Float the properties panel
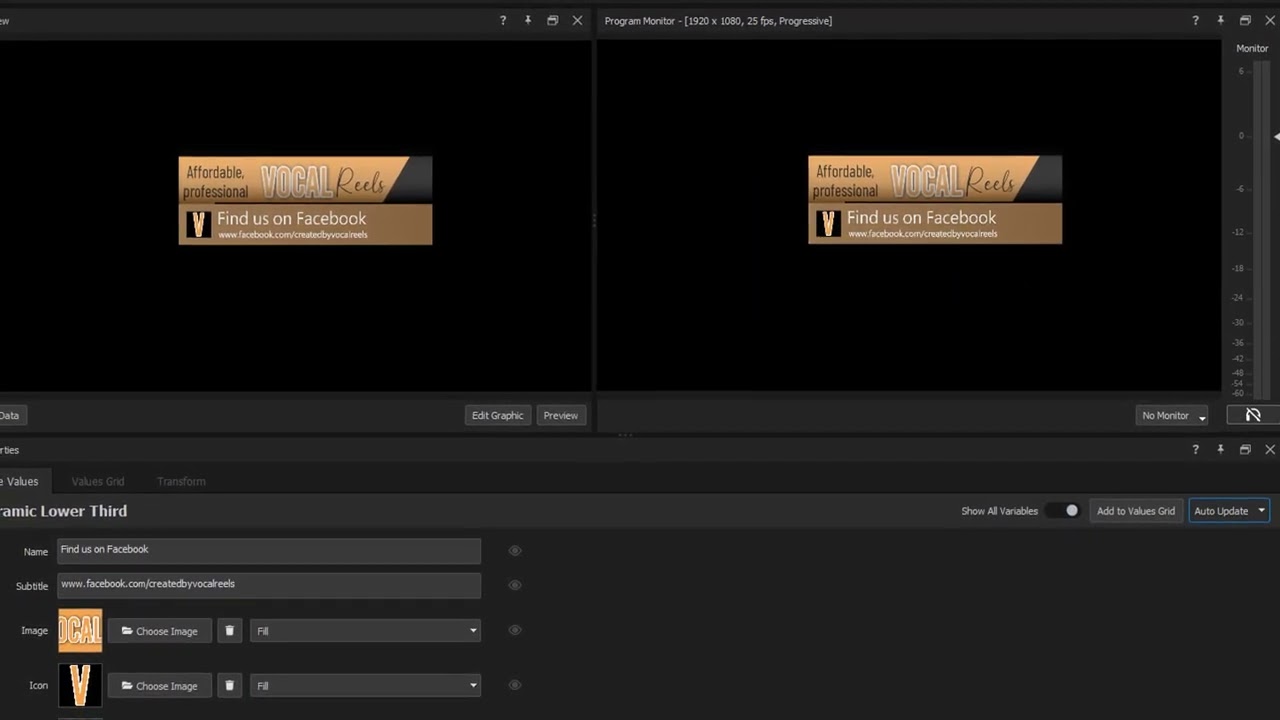 pos(1245,450)
